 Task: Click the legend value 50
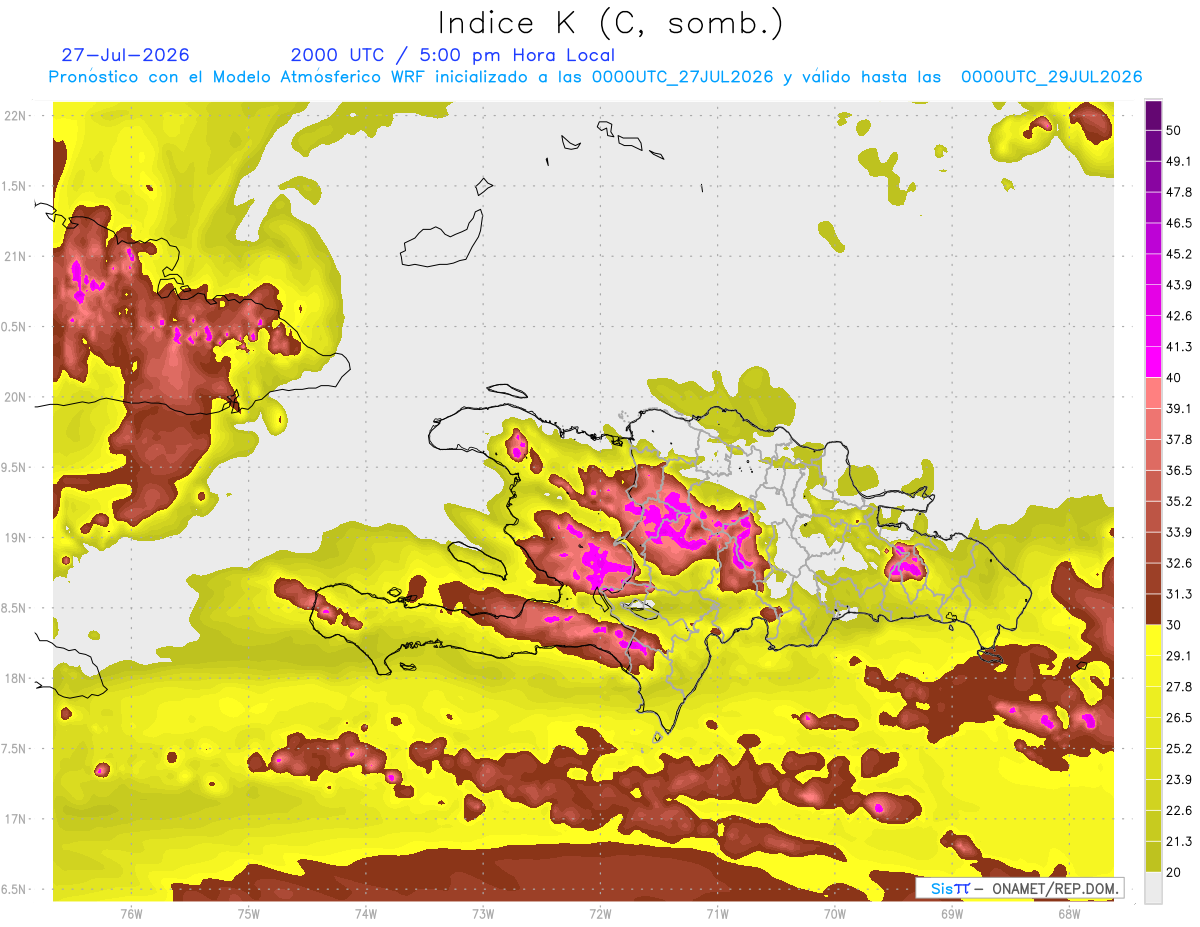coord(1175,130)
